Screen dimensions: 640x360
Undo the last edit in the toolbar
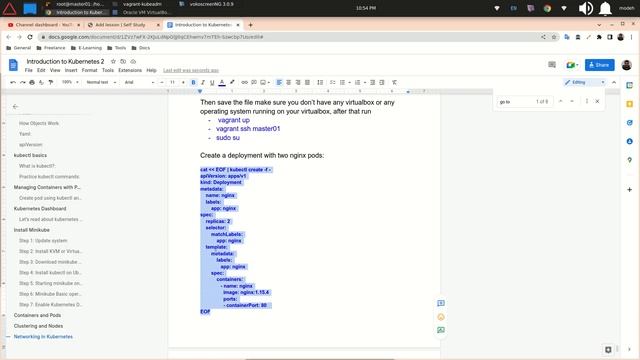13,82
